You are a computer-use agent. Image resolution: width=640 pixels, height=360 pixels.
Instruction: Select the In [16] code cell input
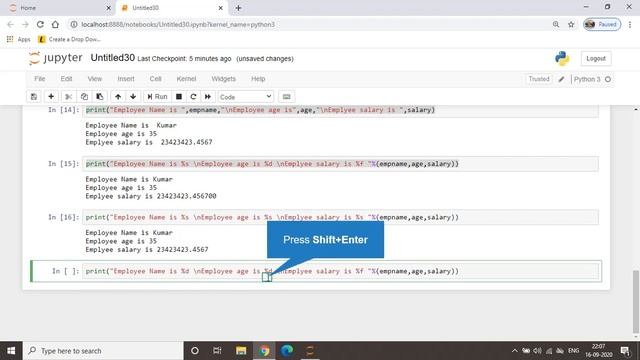[340, 217]
